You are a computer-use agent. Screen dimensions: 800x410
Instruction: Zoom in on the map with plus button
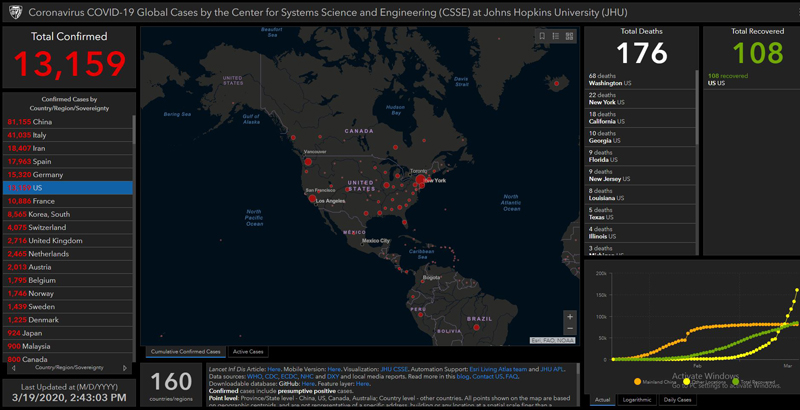point(570,317)
